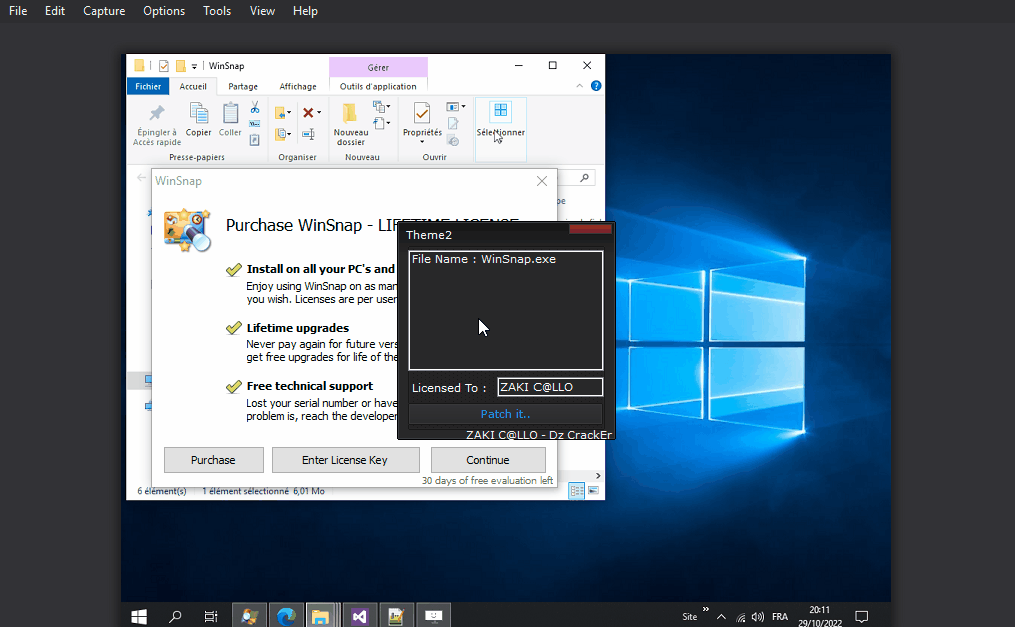Image resolution: width=1015 pixels, height=627 pixels.
Task: Click the edit icon in Ouvrir group
Action: click(453, 124)
